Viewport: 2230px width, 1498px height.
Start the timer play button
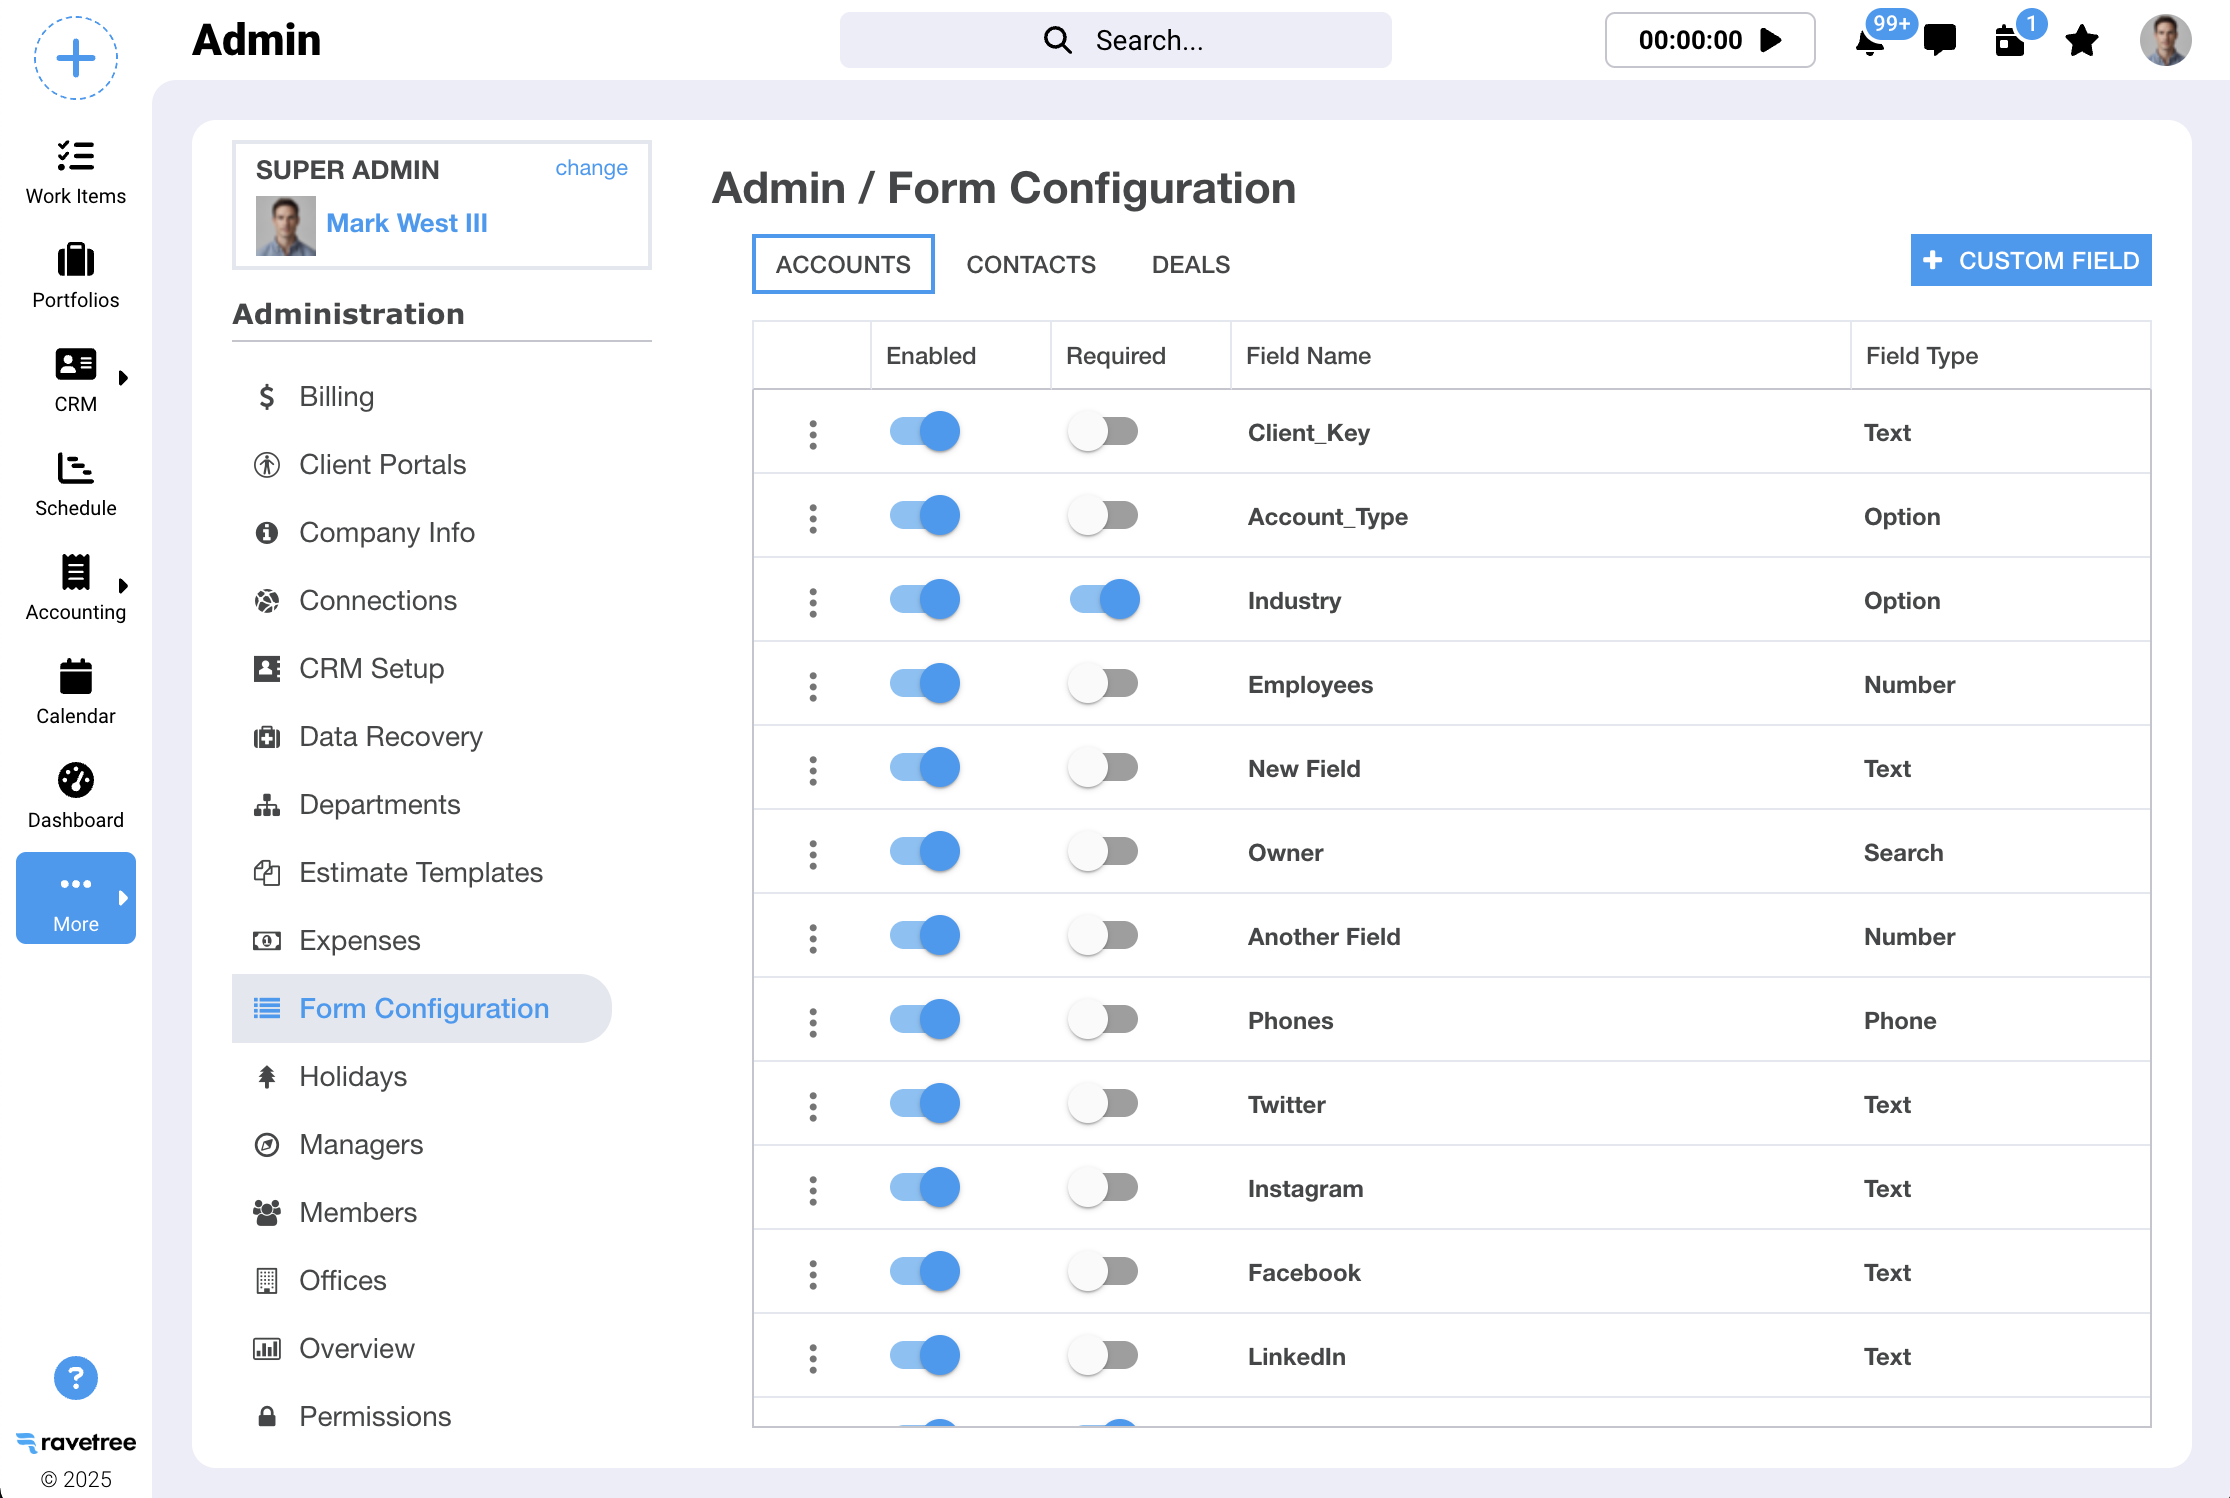[x=1771, y=40]
